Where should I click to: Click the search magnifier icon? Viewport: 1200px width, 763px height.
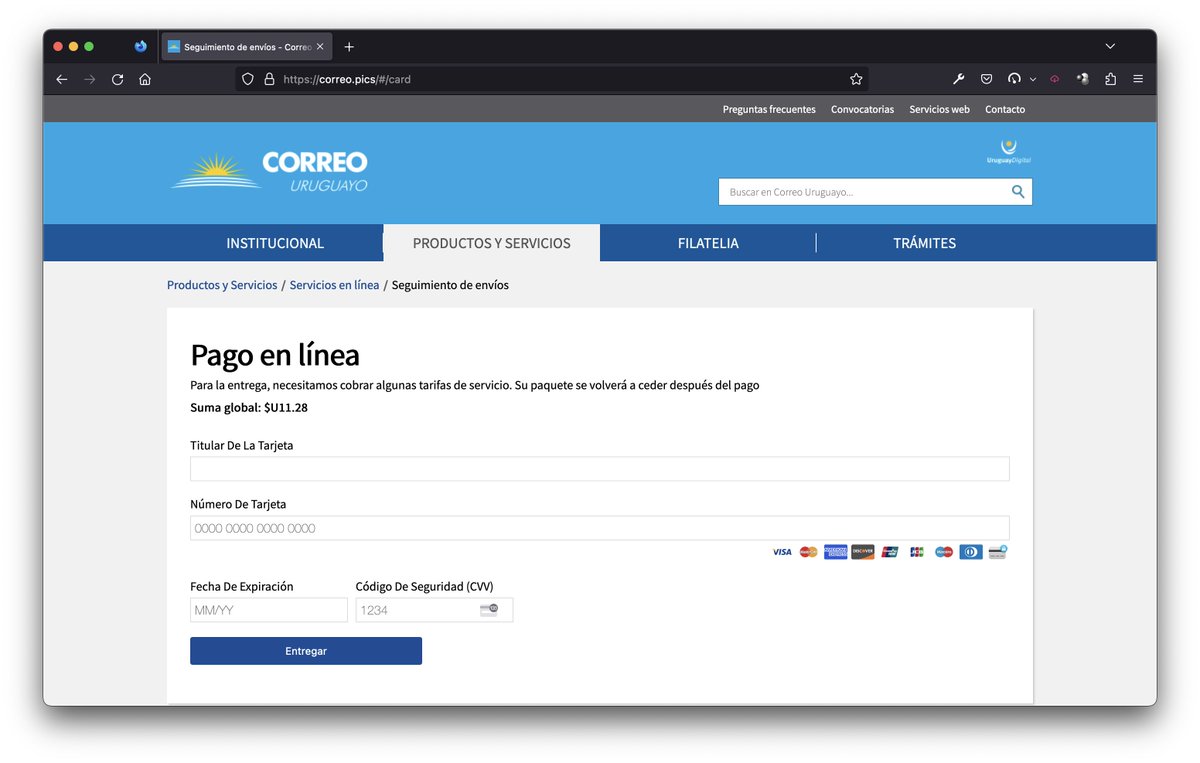pyautogui.click(x=1018, y=192)
